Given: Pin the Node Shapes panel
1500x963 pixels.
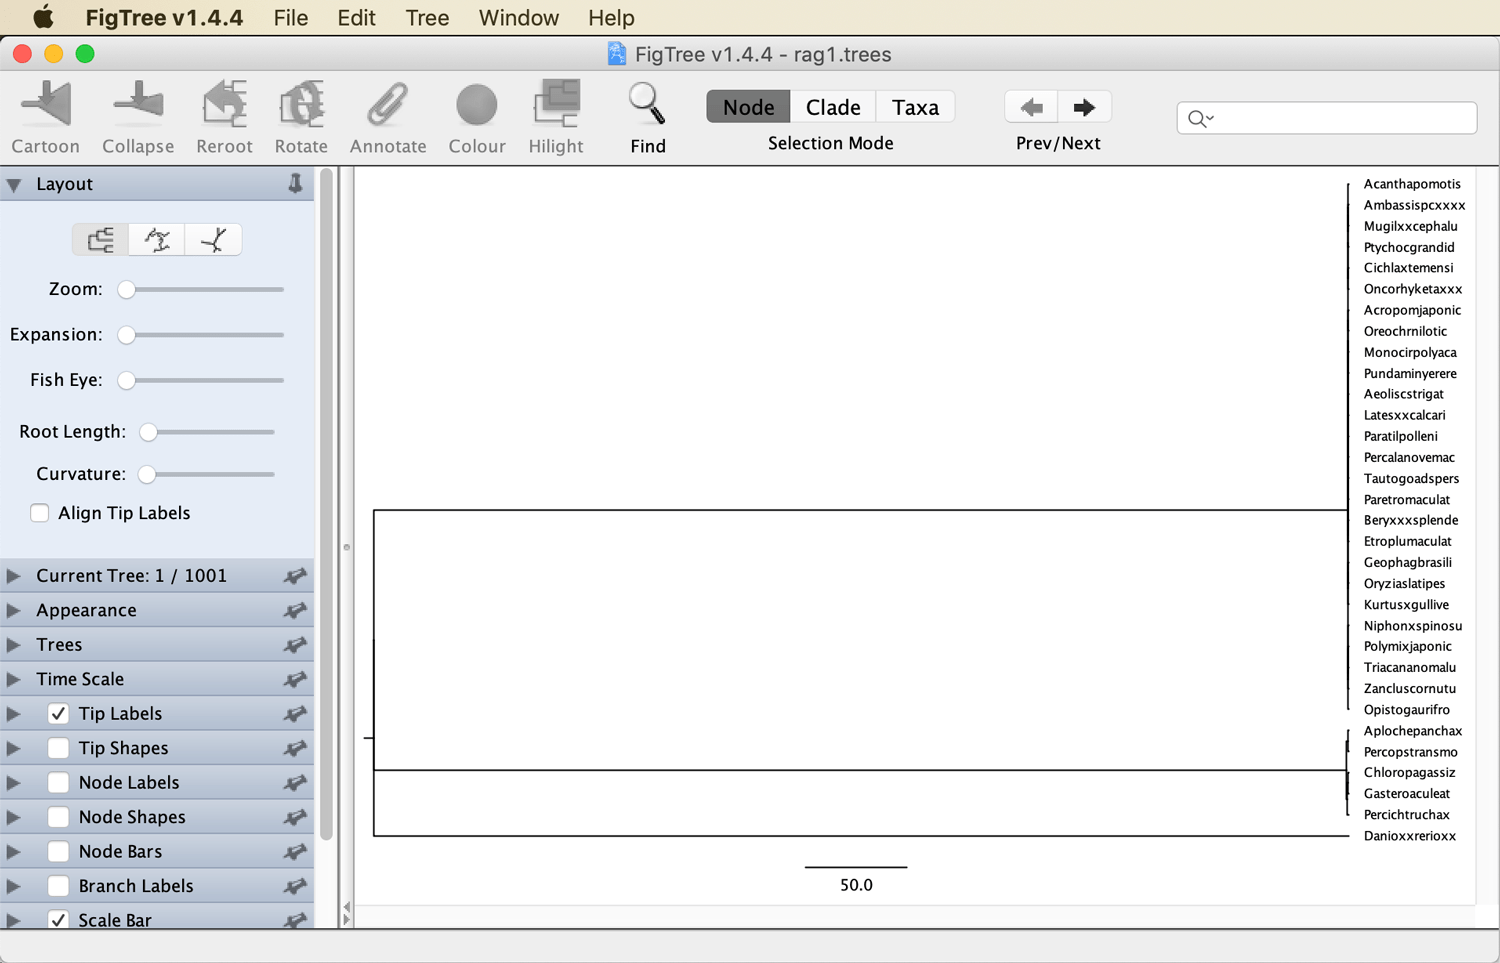Looking at the screenshot, I should [x=295, y=817].
